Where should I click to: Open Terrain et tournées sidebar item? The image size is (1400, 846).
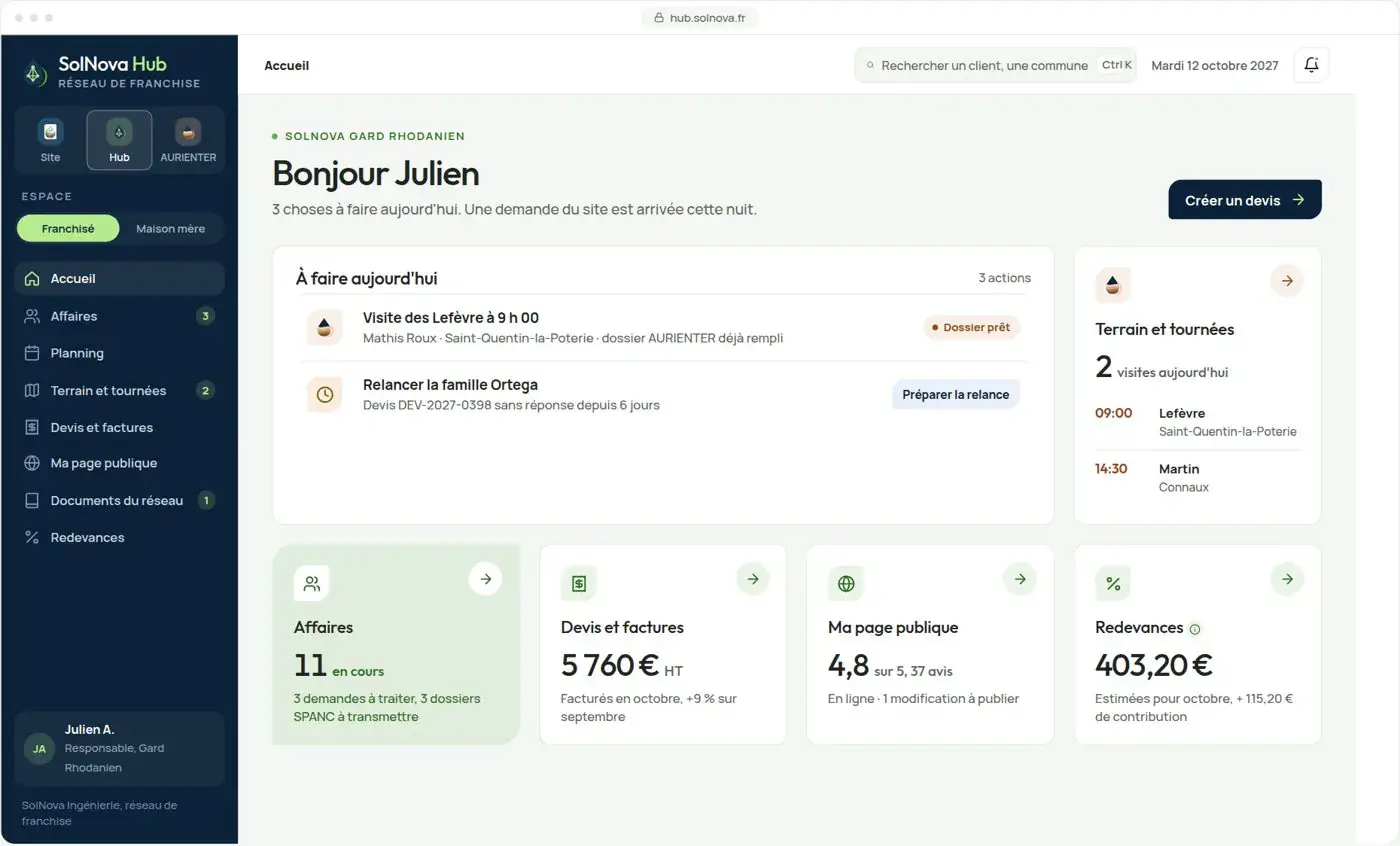click(119, 390)
